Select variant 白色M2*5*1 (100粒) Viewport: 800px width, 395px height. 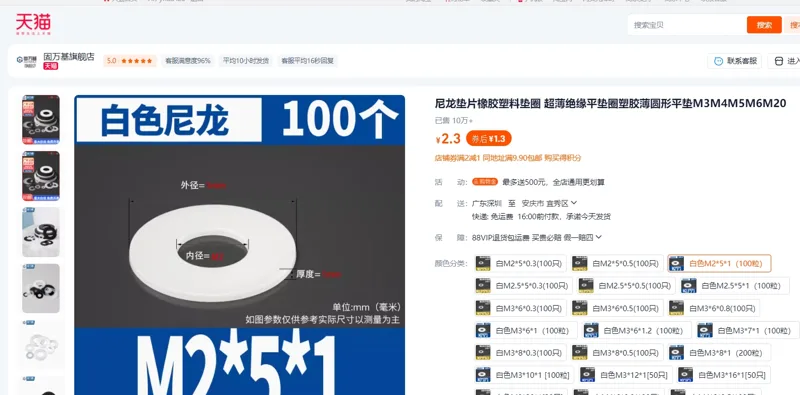point(719,263)
